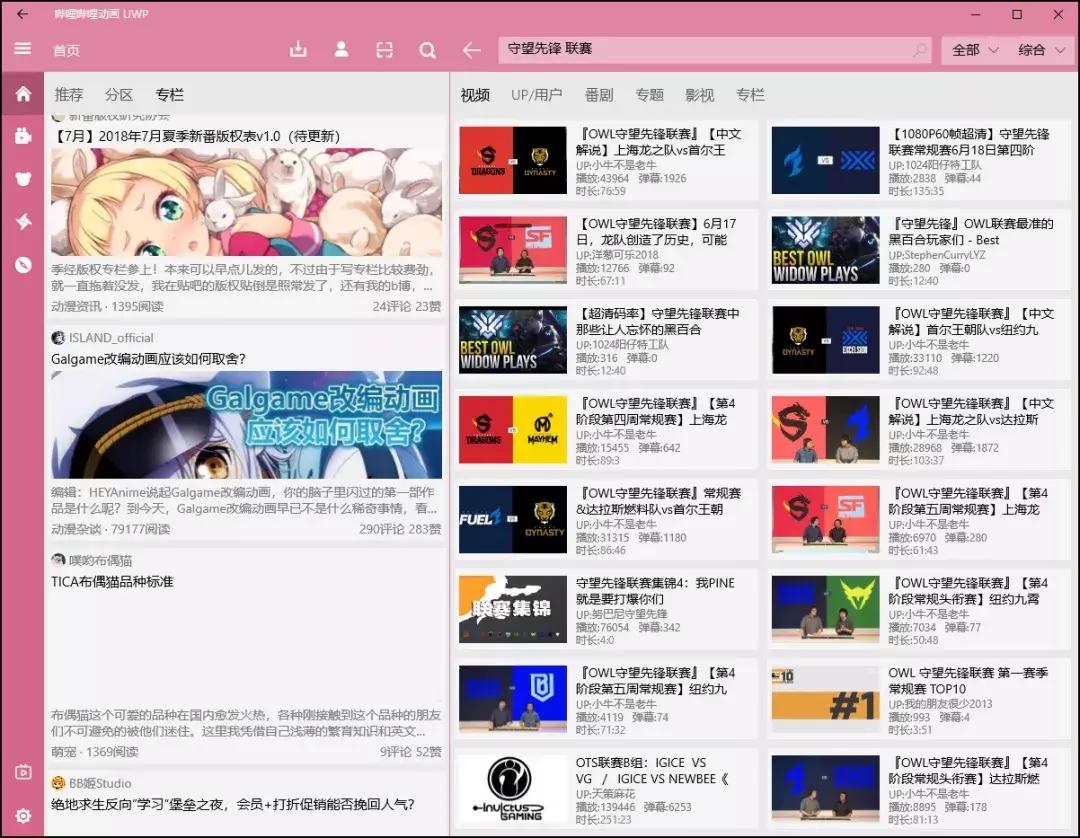1080x838 pixels.
Task: Open the second sidebar channel icon
Action: tap(23, 136)
